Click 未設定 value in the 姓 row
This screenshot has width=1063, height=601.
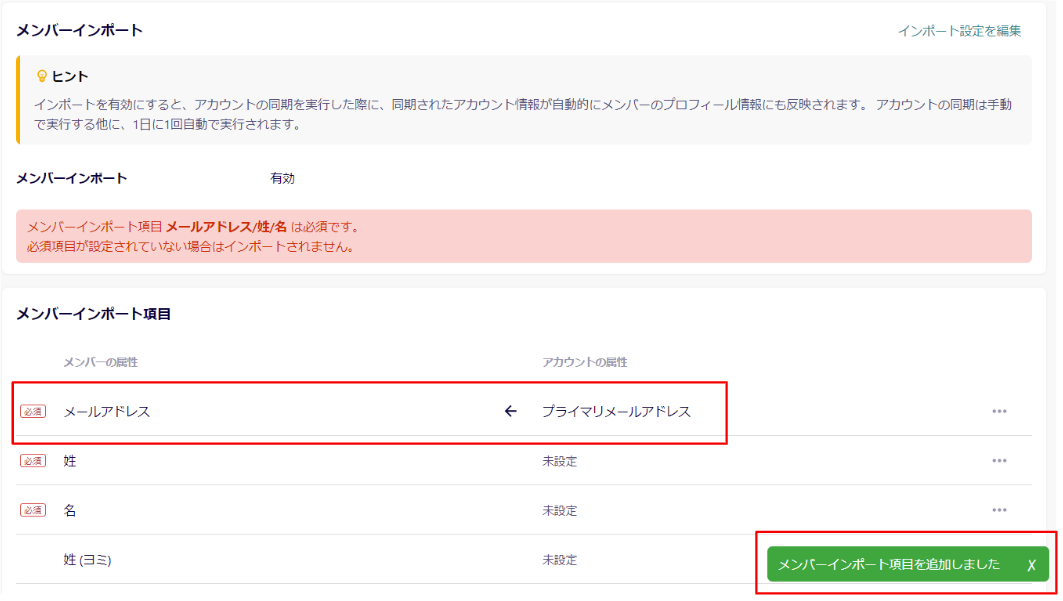[x=560, y=461]
